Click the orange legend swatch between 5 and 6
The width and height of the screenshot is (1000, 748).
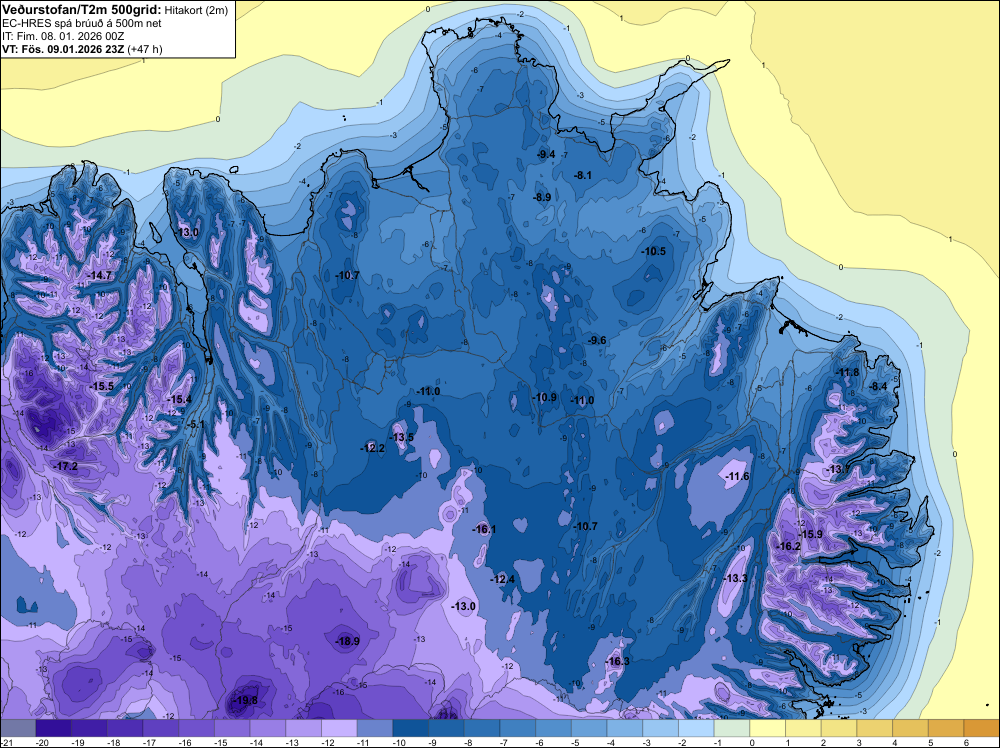click(946, 728)
